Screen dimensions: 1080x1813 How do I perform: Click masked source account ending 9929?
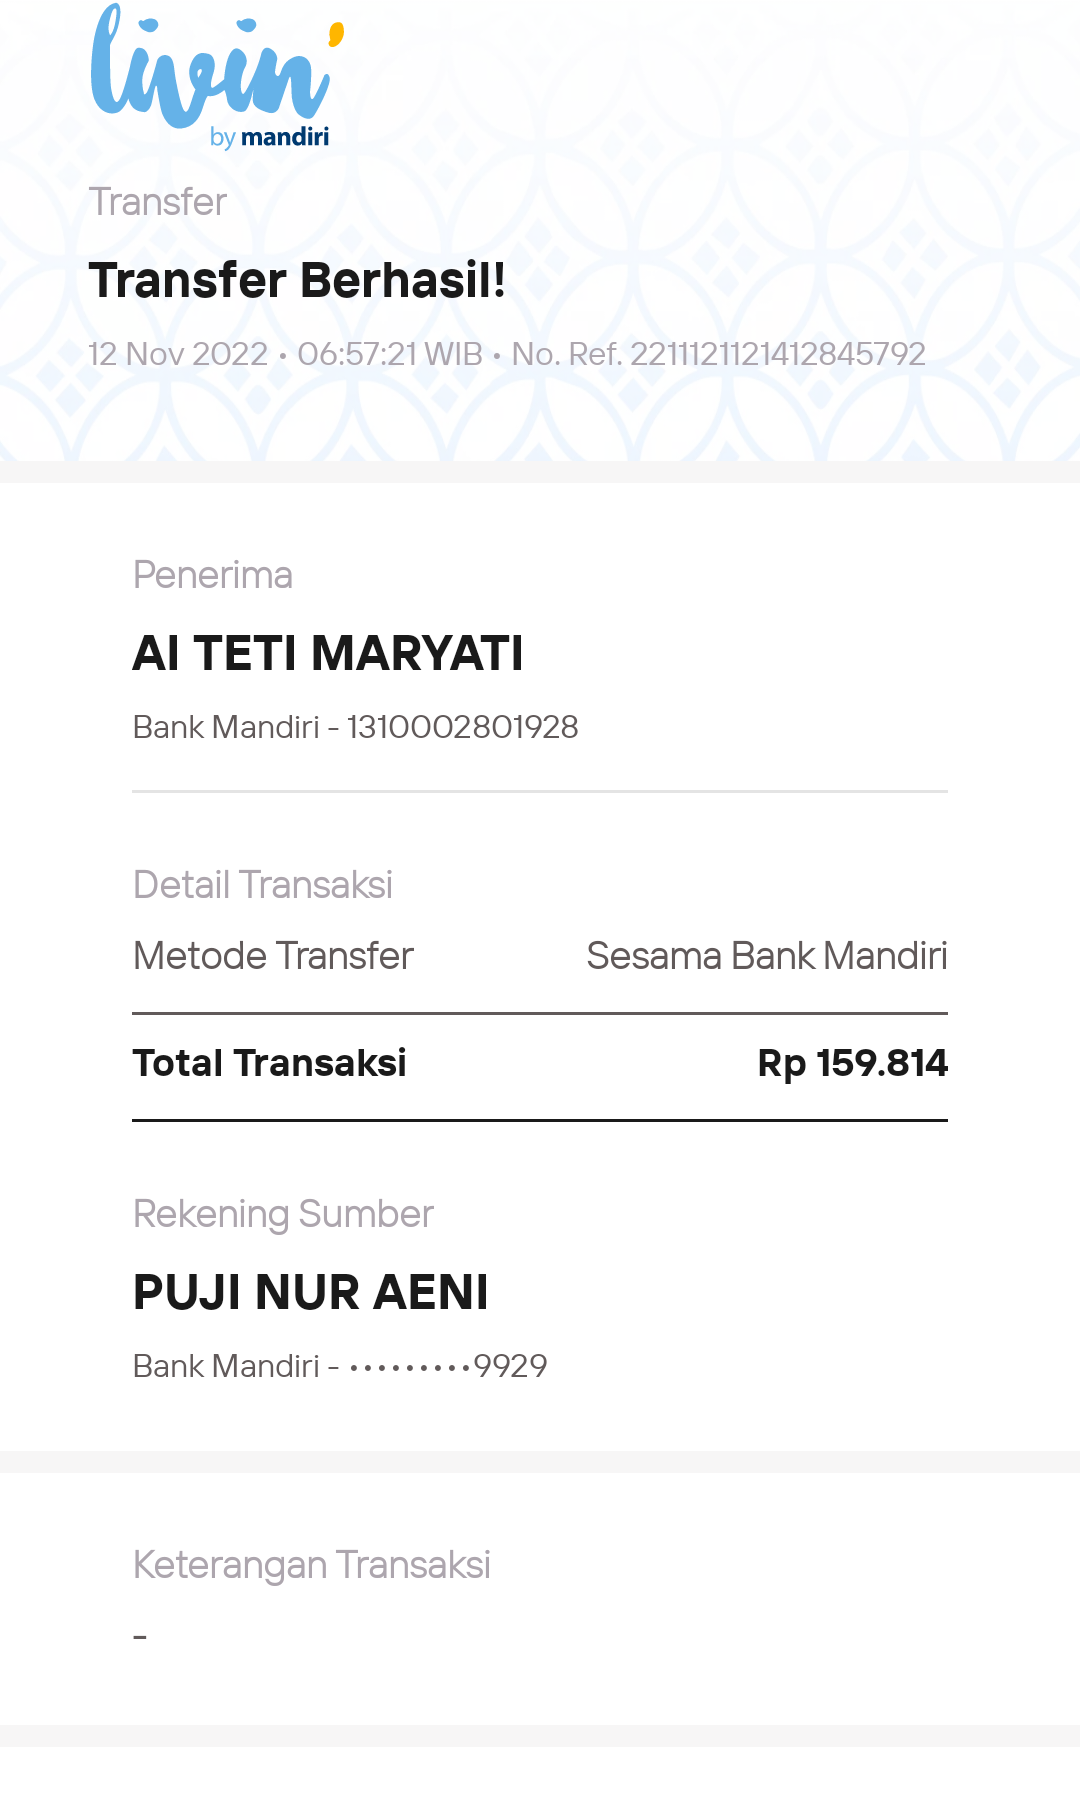pyautogui.click(x=448, y=1366)
